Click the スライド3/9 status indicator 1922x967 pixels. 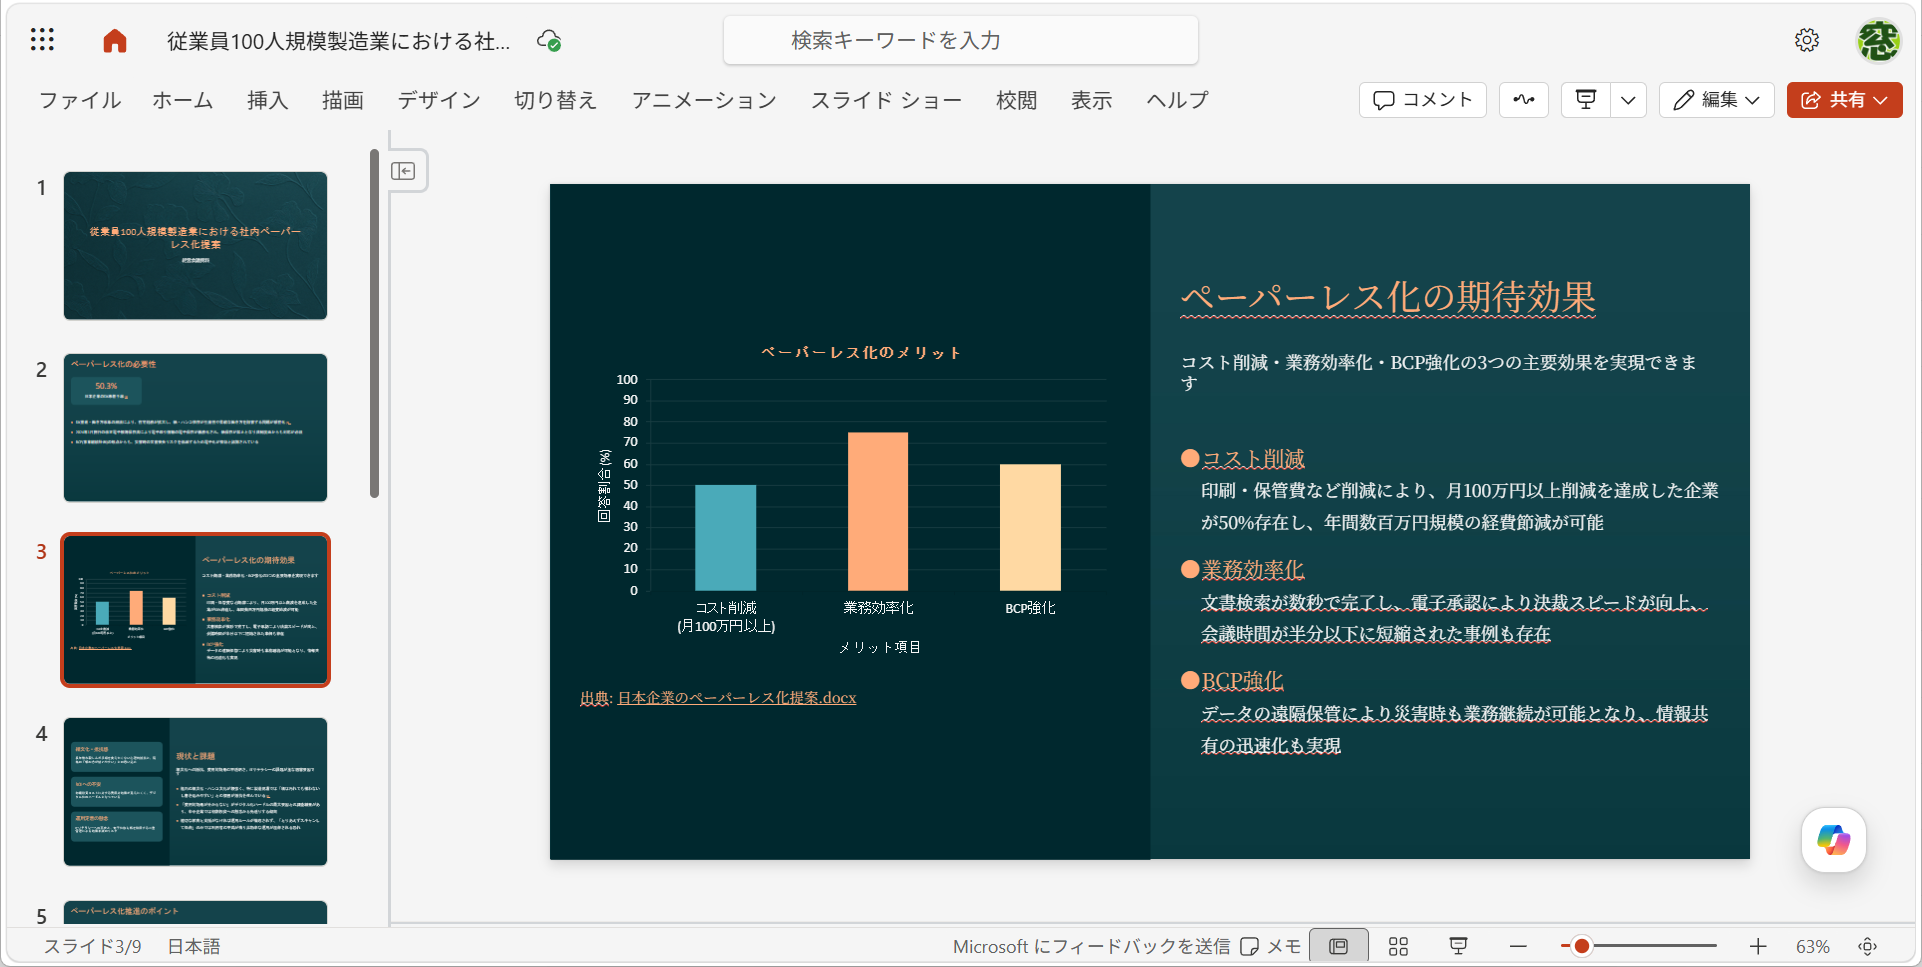pos(93,946)
